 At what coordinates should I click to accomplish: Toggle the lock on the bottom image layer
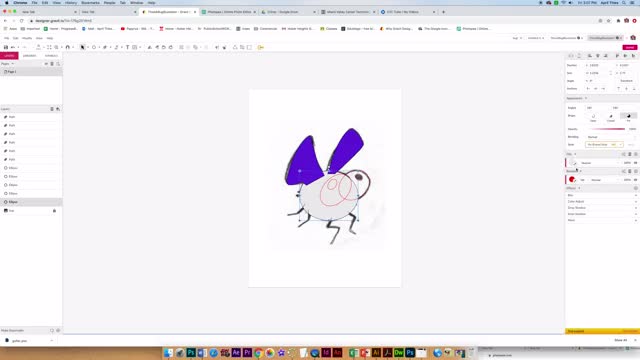54,211
